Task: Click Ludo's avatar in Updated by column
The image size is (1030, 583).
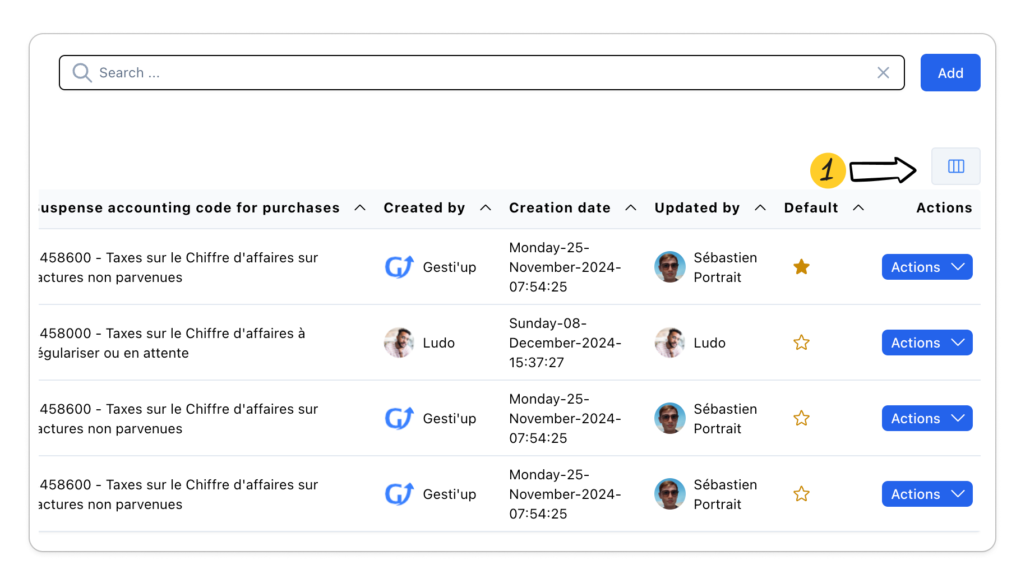Action: 669,343
